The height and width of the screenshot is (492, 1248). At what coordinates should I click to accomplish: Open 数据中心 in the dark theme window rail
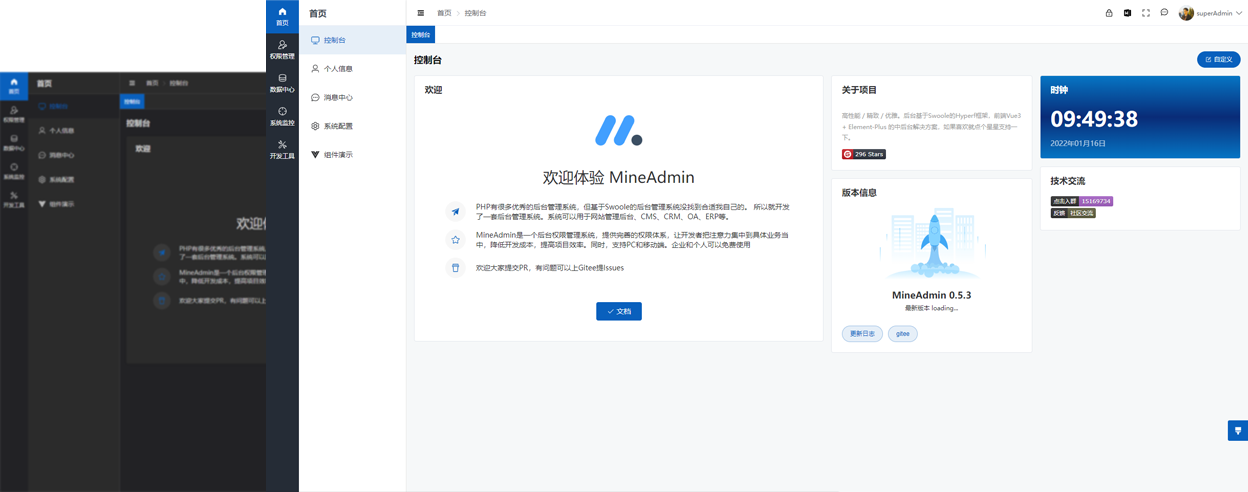click(x=14, y=143)
